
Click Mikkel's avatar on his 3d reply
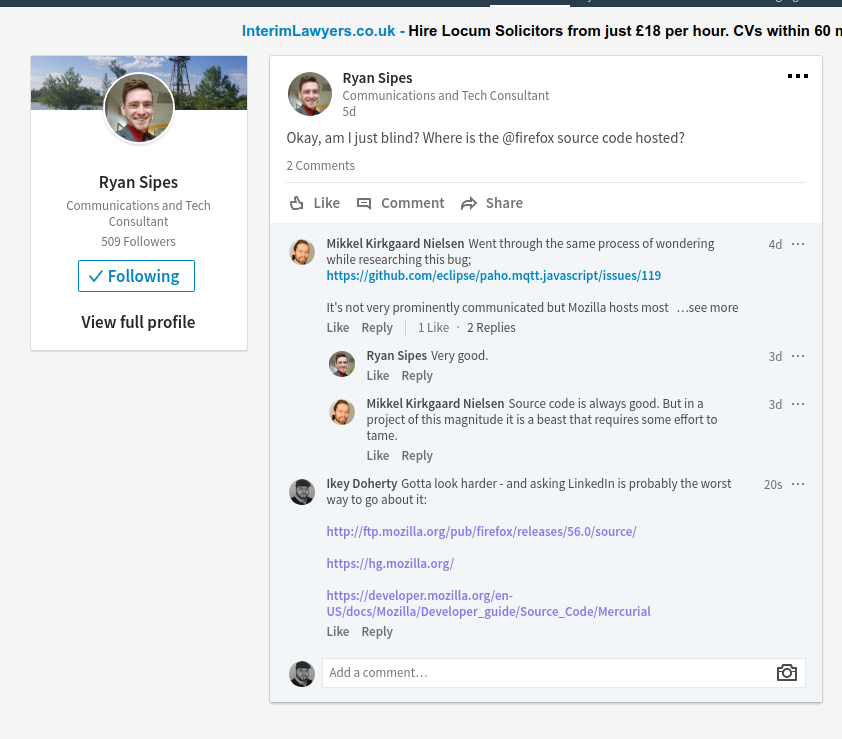coord(342,412)
